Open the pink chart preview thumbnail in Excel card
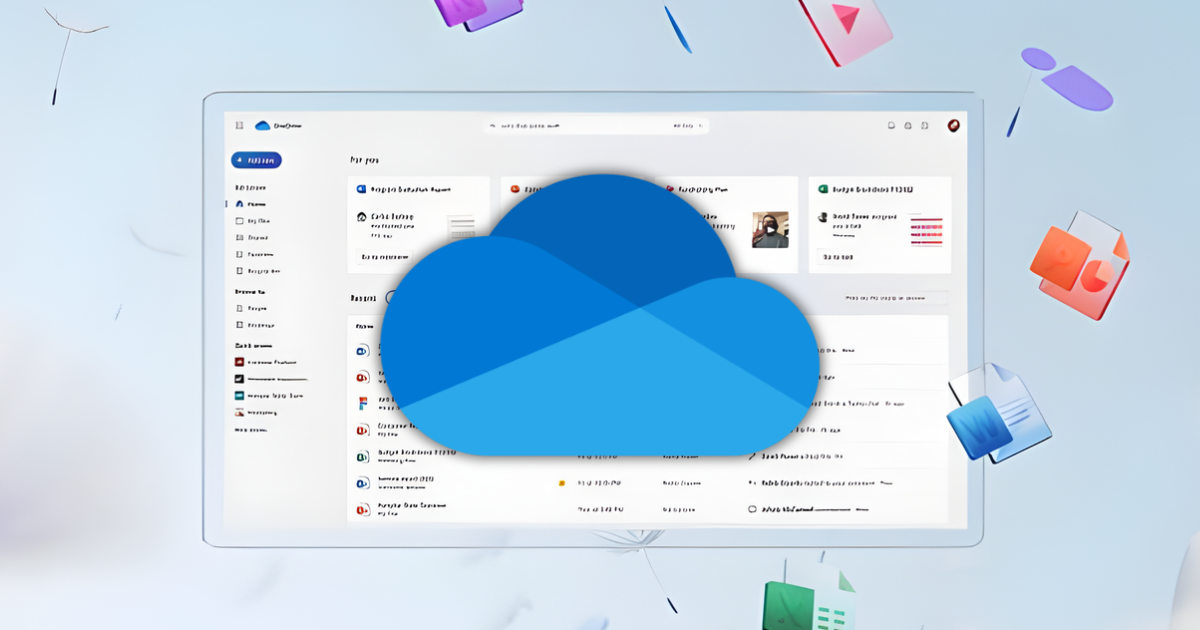The image size is (1200, 630). (926, 231)
